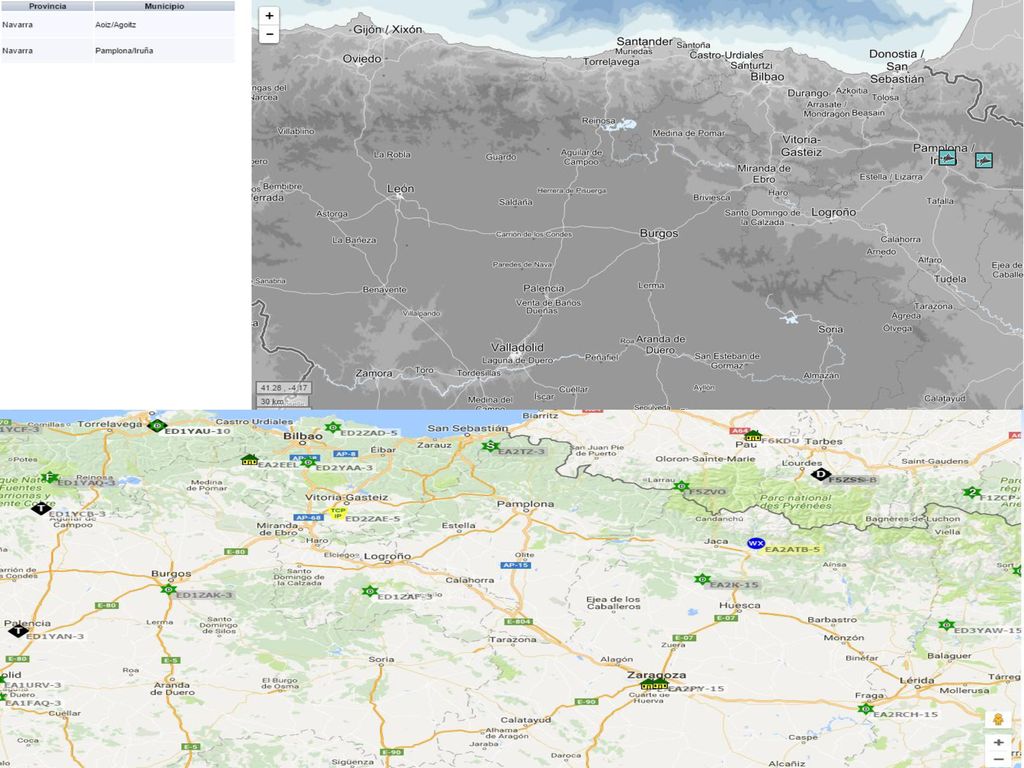Viewport: 1024px width, 768px height.
Task: Zoom in on the APRS road map
Action: tap(999, 743)
